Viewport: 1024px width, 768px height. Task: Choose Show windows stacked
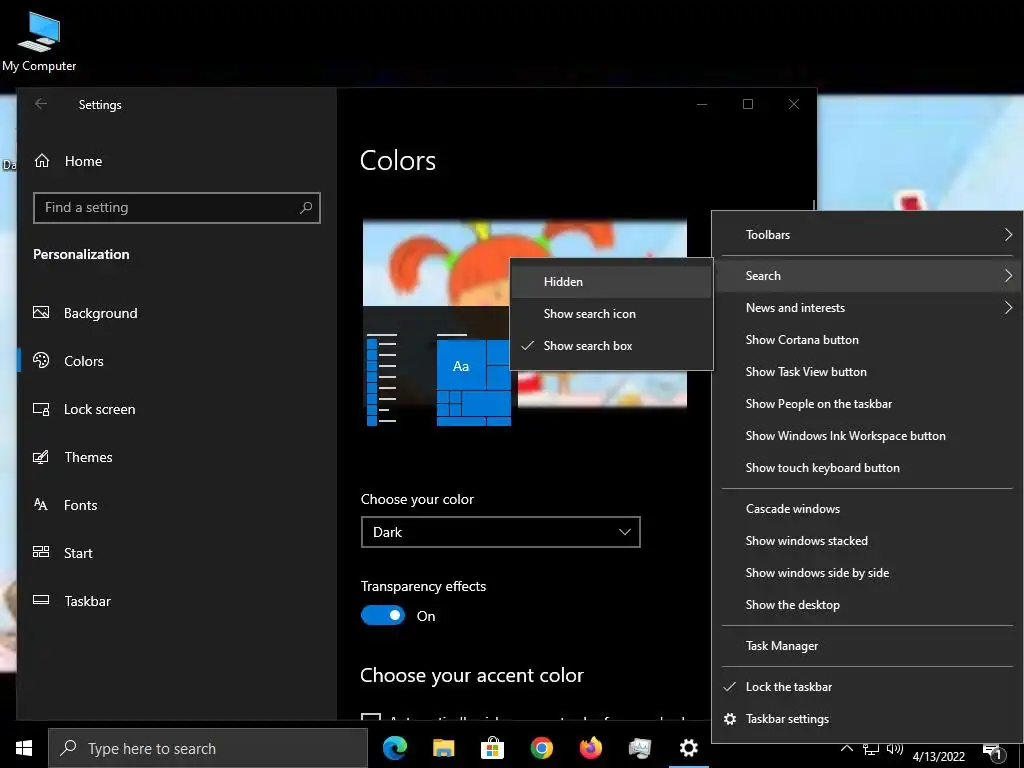click(x=869, y=541)
